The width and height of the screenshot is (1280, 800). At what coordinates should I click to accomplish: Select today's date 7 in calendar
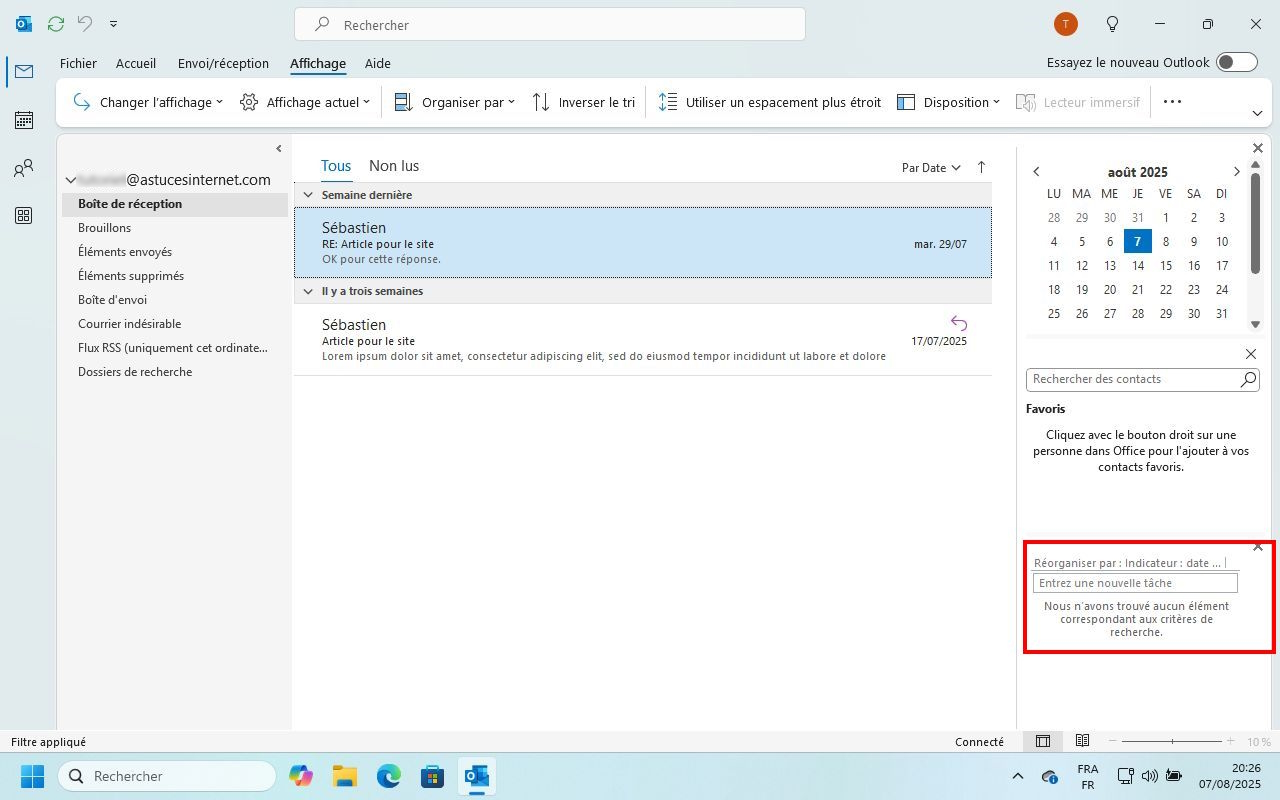[1137, 241]
